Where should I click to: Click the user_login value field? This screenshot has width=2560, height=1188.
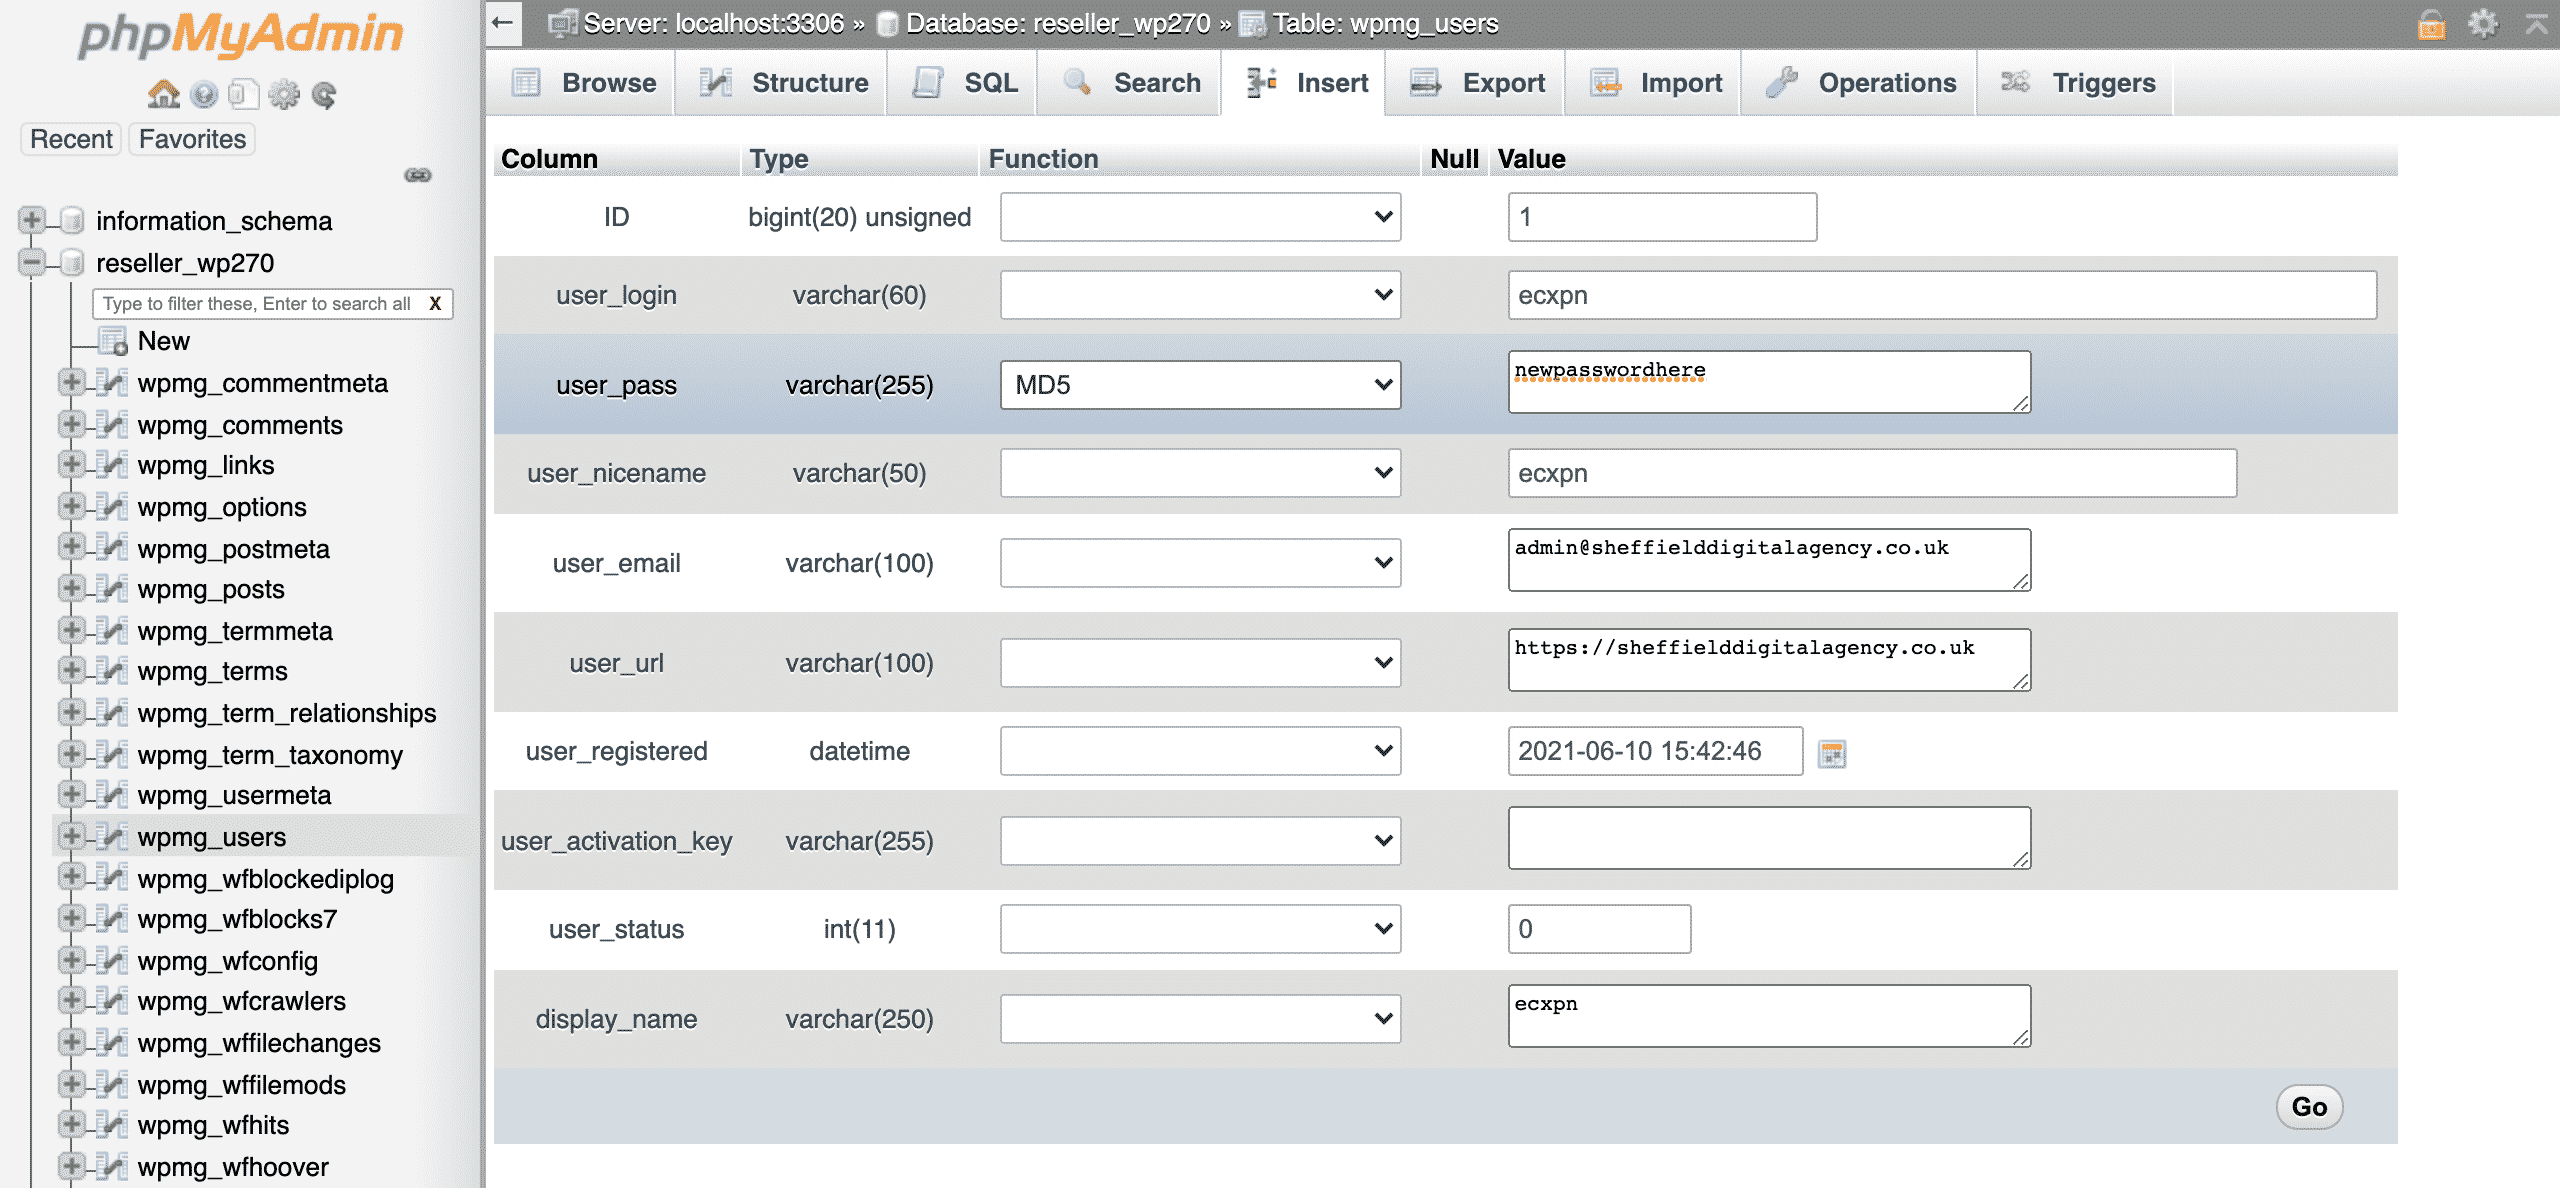coord(1942,295)
